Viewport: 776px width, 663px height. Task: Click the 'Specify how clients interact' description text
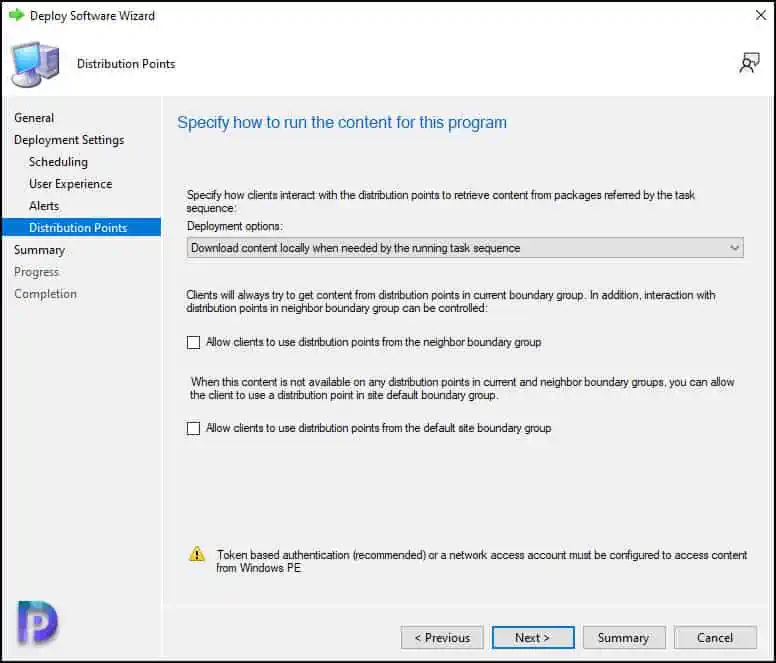tap(440, 201)
